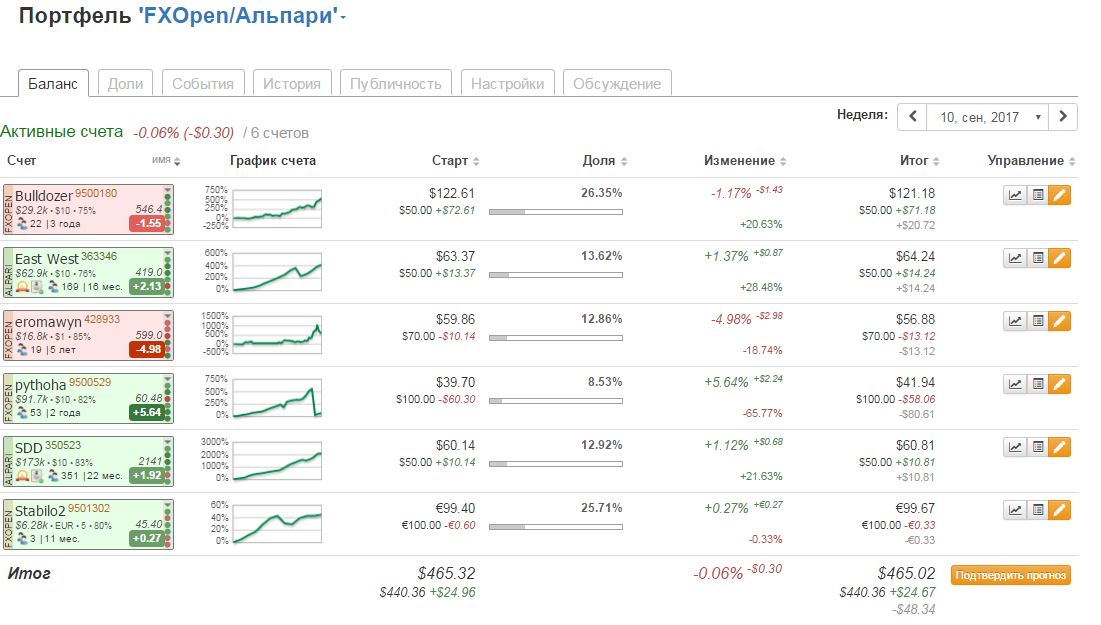Go to next week arrow

1063,117
